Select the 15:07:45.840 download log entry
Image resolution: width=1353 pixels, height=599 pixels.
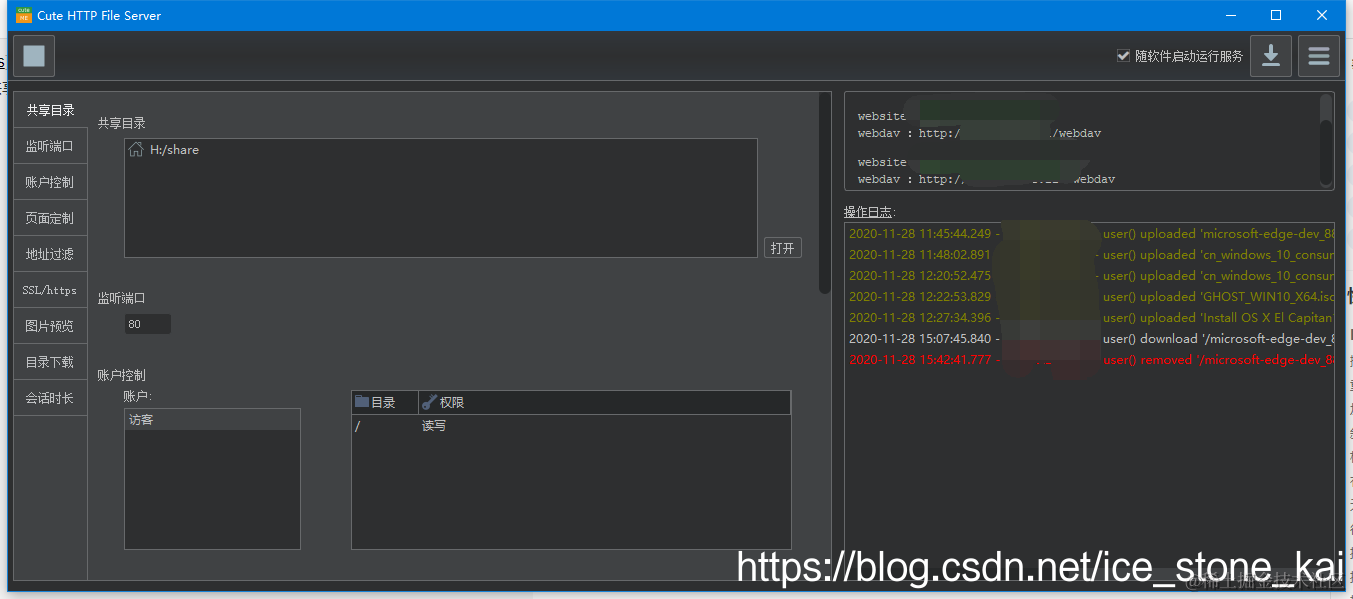coord(1090,339)
